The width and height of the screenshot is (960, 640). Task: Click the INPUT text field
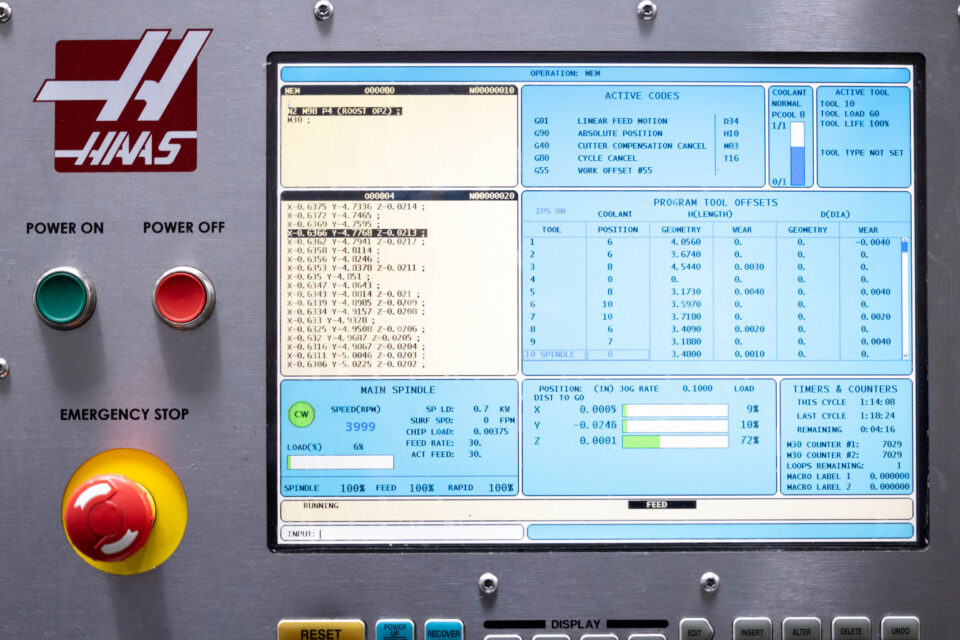pyautogui.click(x=402, y=533)
